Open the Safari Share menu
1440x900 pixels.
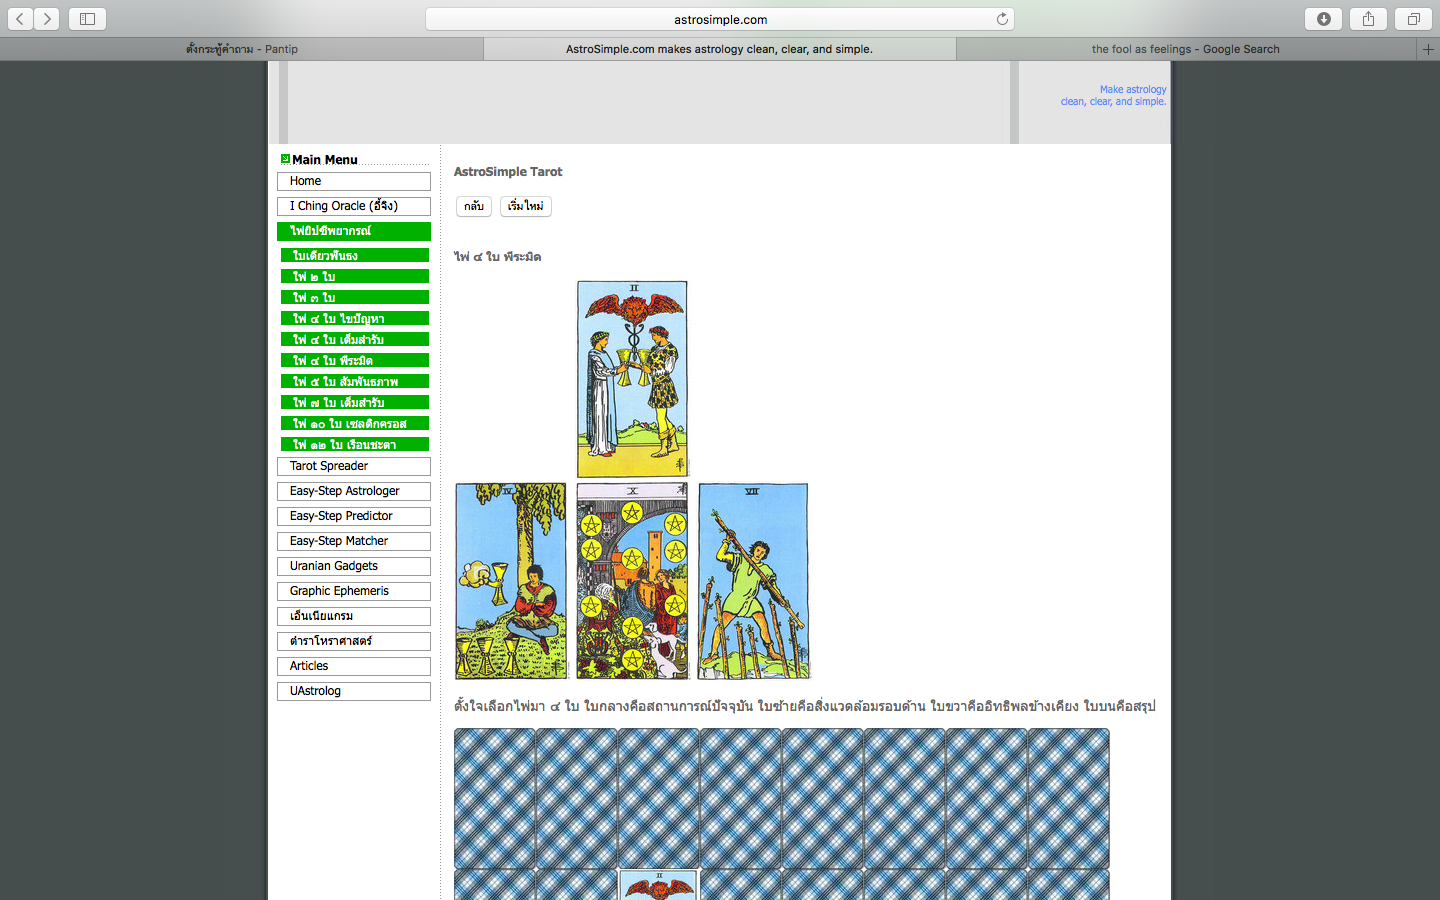click(x=1368, y=19)
